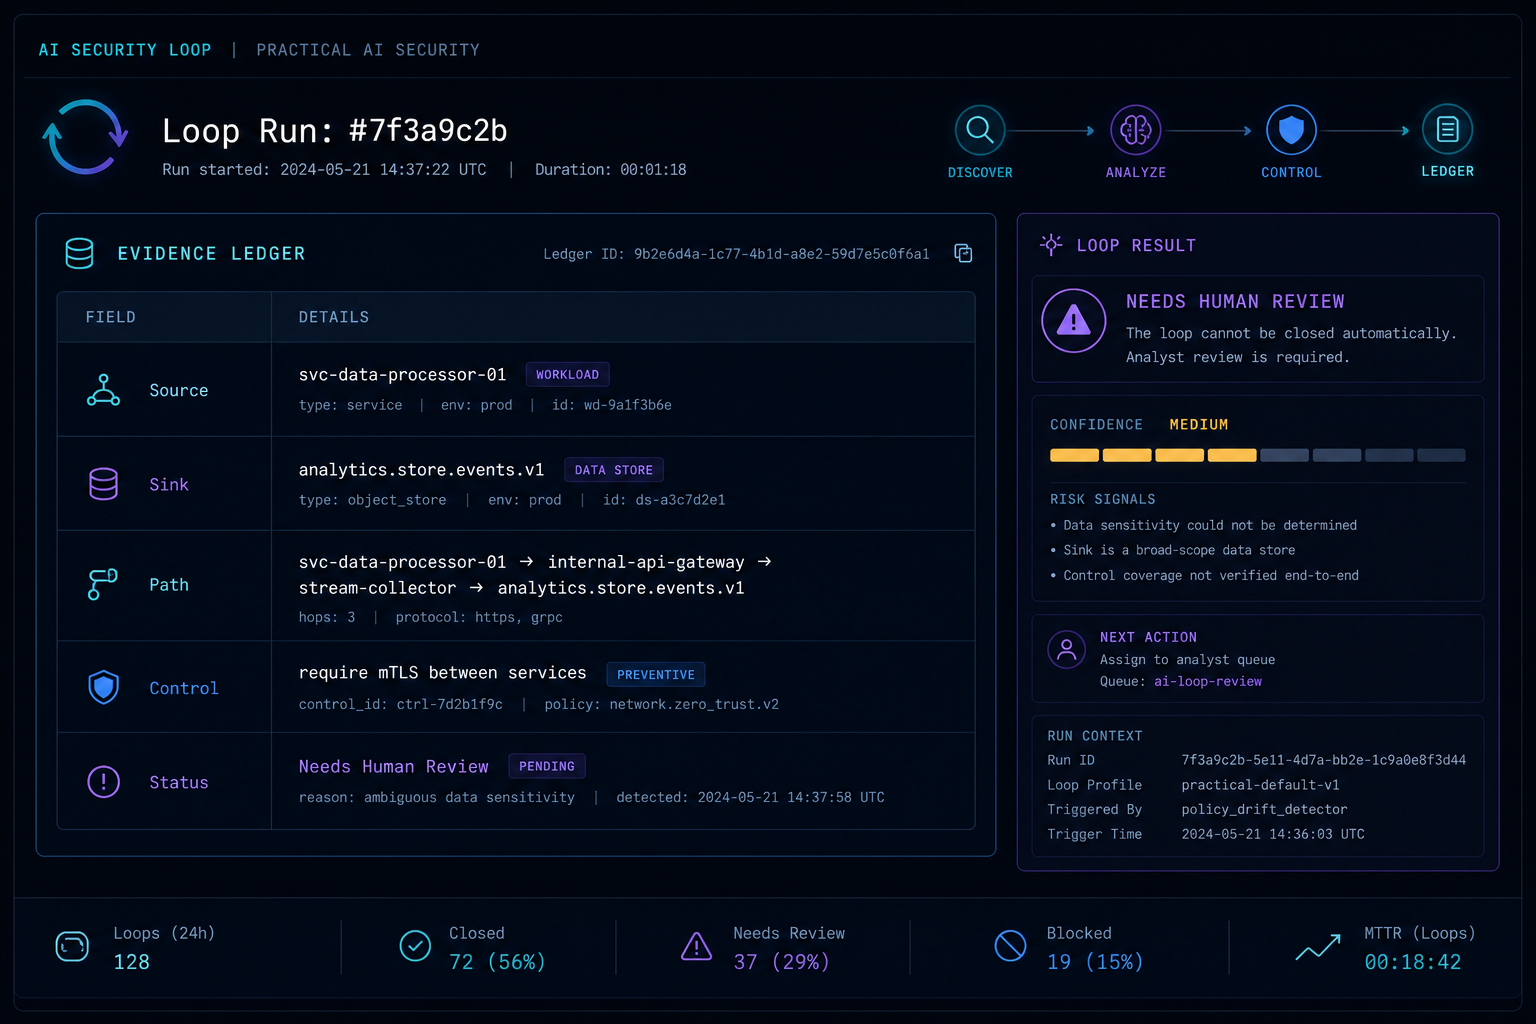The width and height of the screenshot is (1536, 1024).
Task: Switch to the ANALYZE stage label
Action: pyautogui.click(x=1136, y=172)
